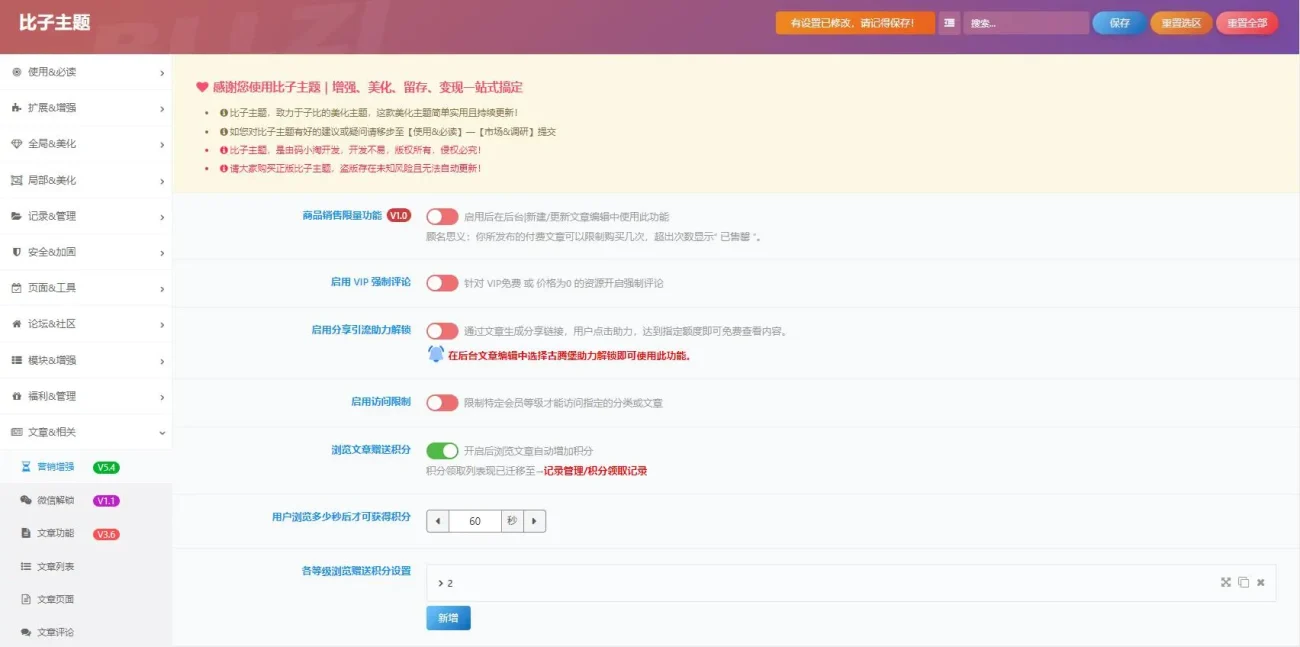Viewport: 1300px width, 647px height.
Task: Click the calendar icon beside 页面&工具
Action: [16, 288]
